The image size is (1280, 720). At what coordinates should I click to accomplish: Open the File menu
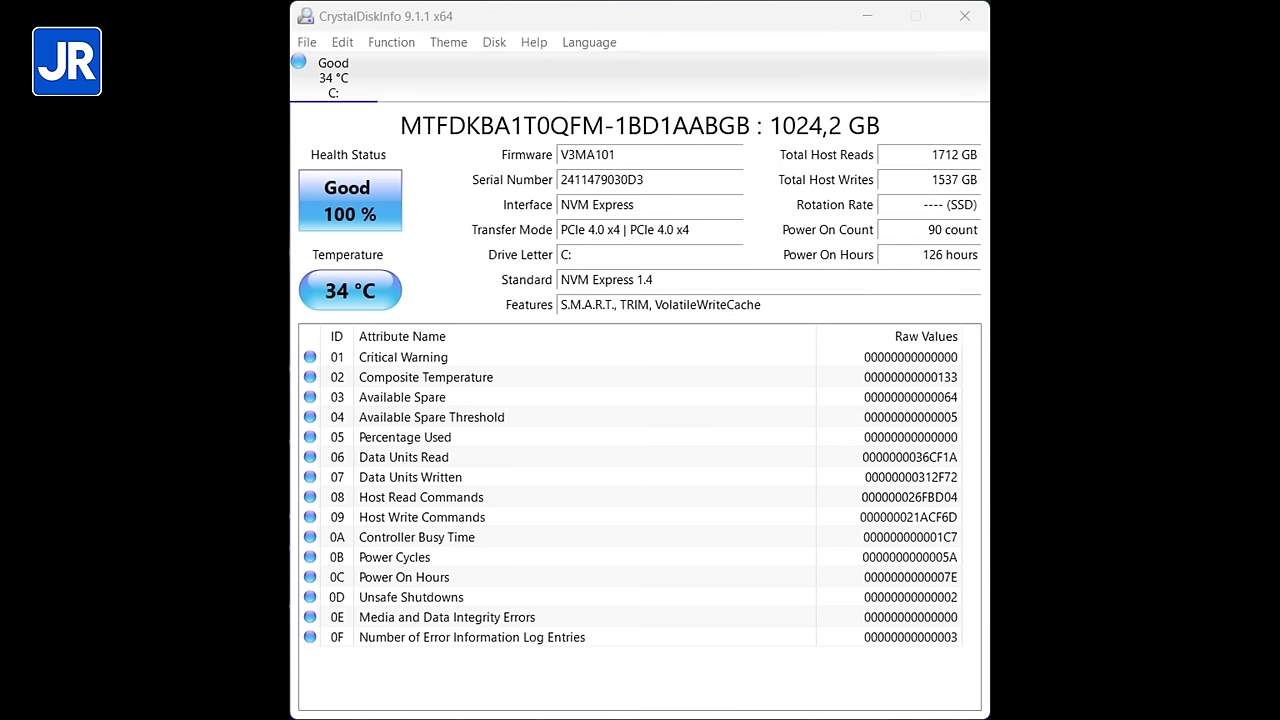[x=307, y=42]
